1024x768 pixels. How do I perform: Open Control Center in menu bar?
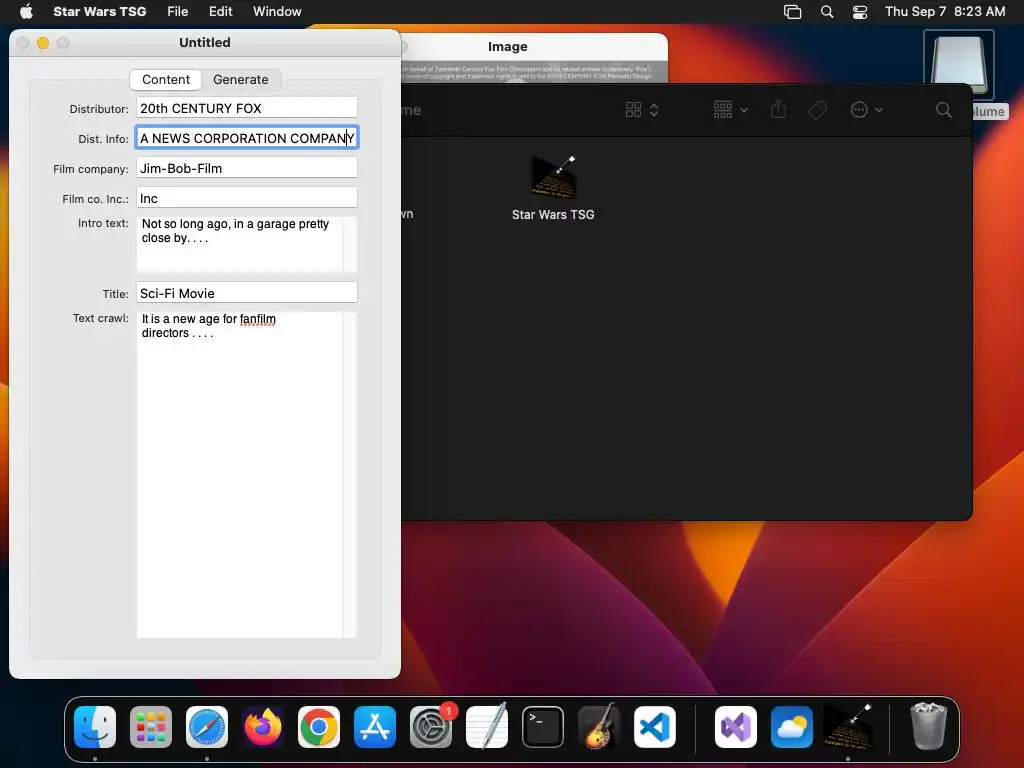coord(860,12)
